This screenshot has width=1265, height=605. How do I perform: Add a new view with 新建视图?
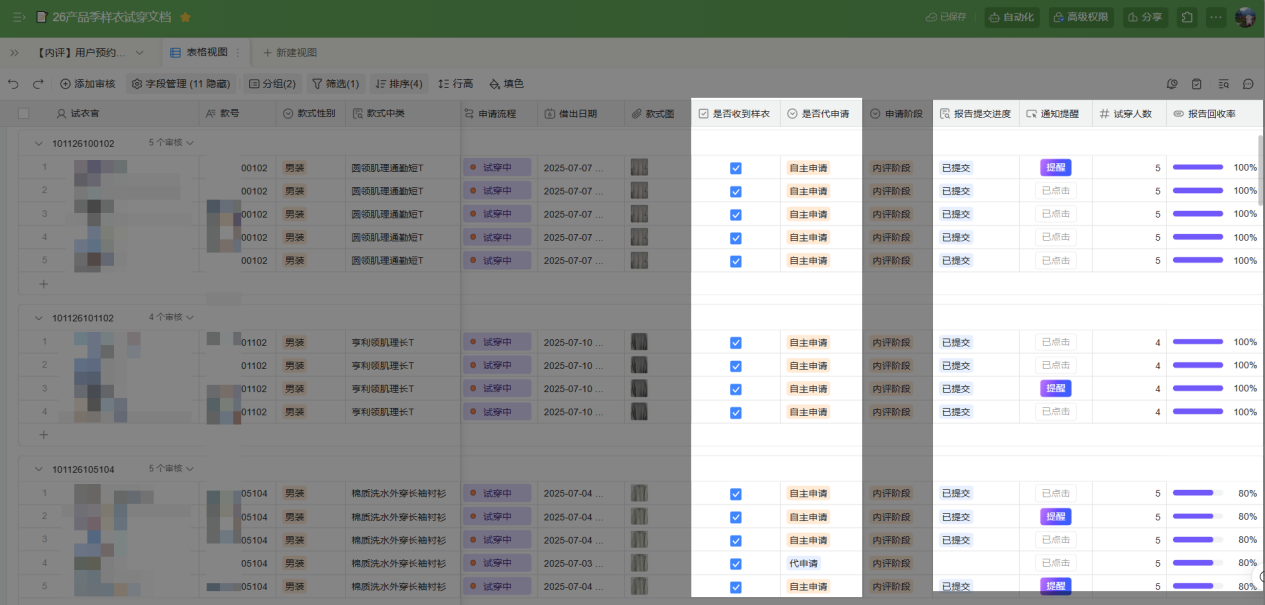coord(290,52)
